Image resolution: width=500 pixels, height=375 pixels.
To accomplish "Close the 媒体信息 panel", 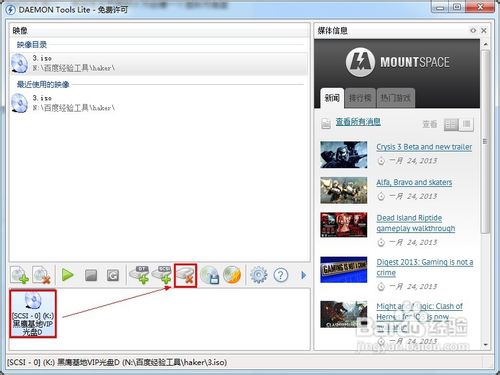I will coord(484,31).
